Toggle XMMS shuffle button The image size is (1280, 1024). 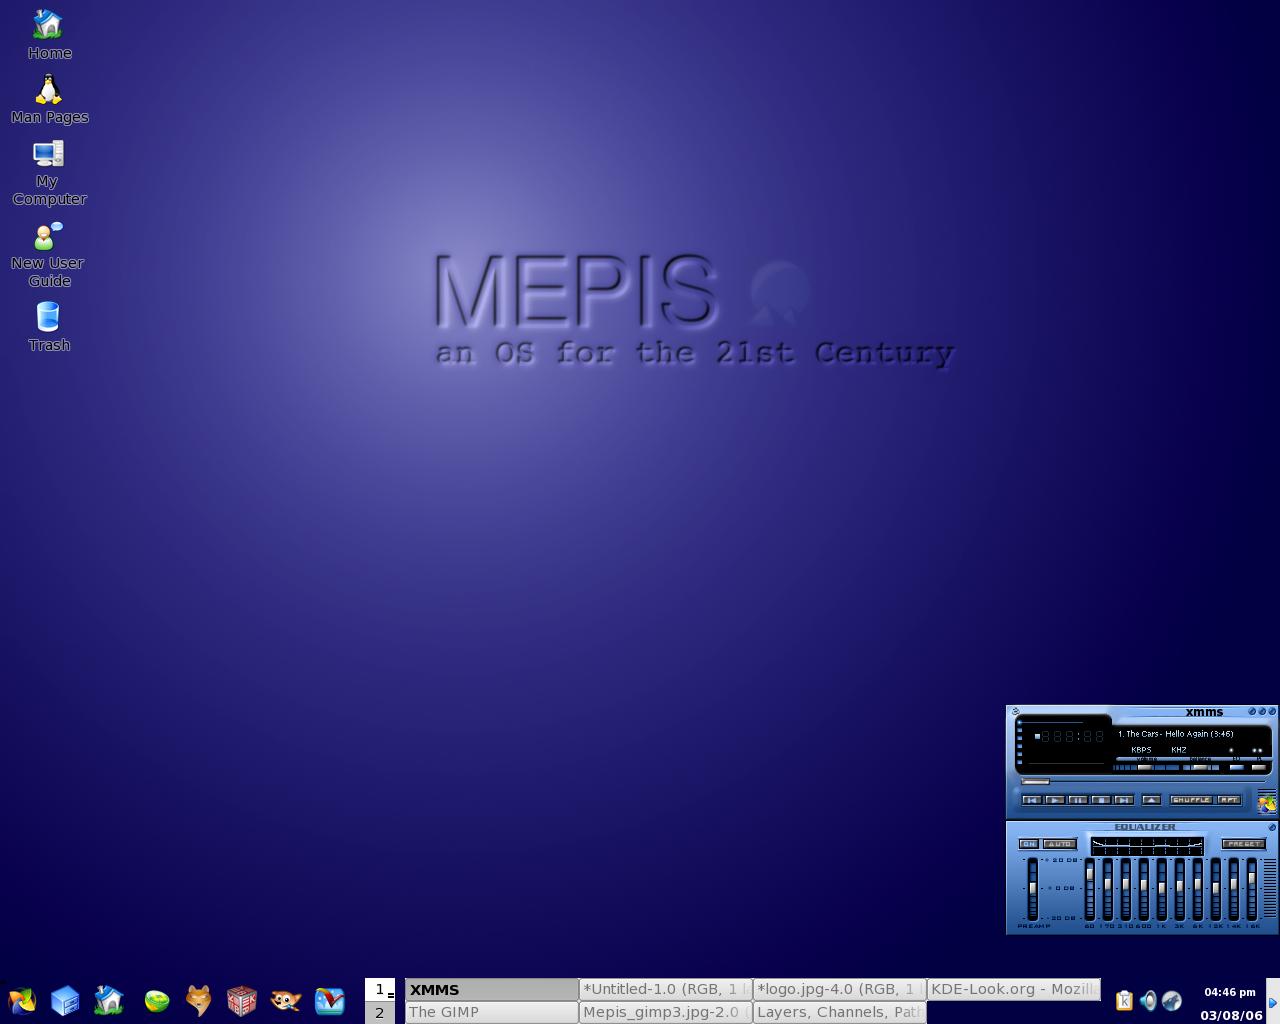(1192, 800)
